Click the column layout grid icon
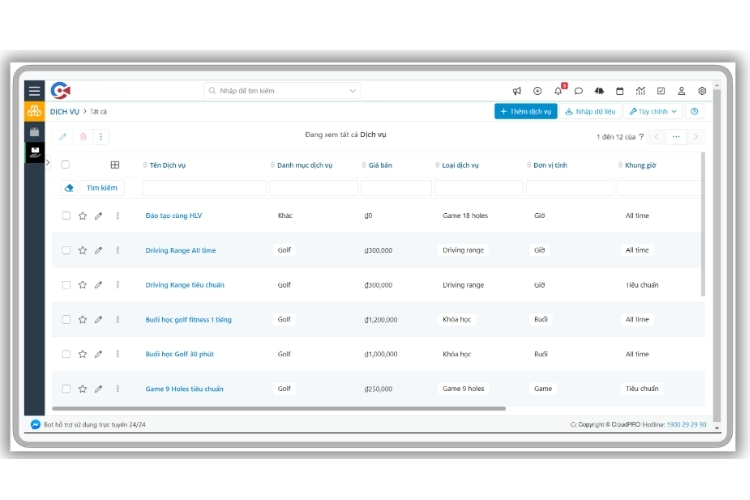Image resolution: width=750 pixels, height=500 pixels. (x=114, y=165)
